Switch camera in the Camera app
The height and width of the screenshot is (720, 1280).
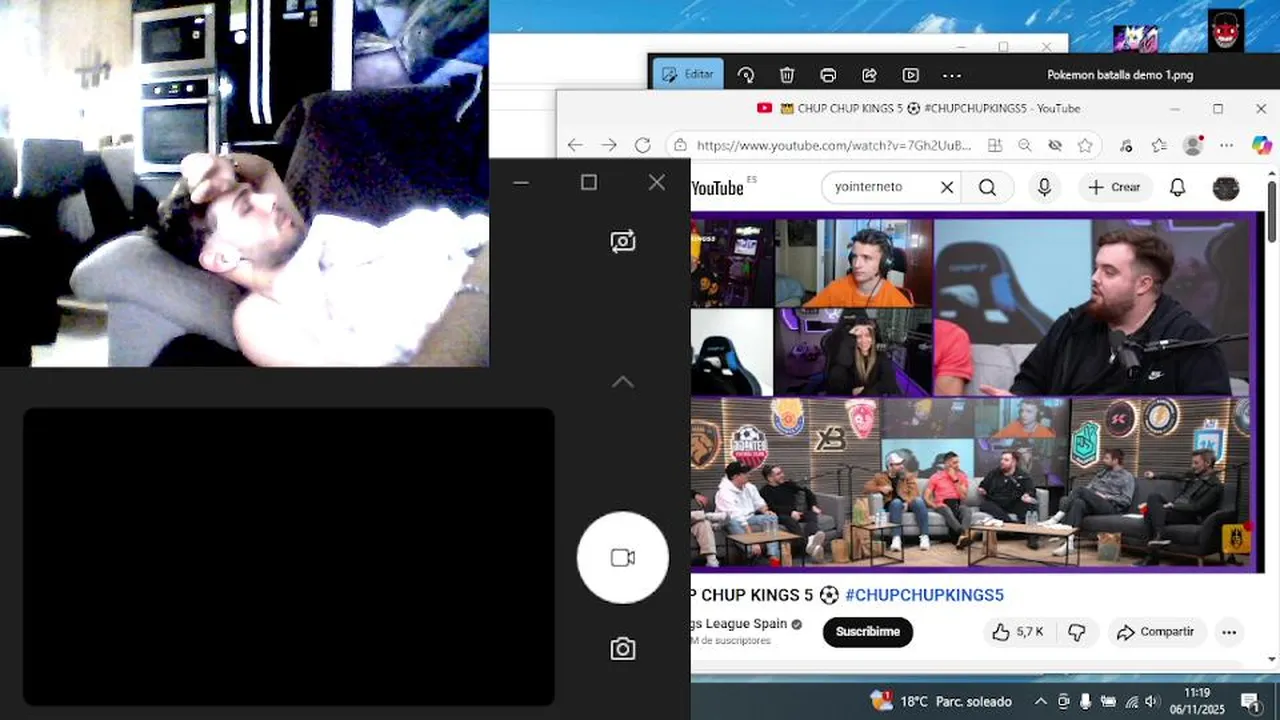(x=623, y=241)
